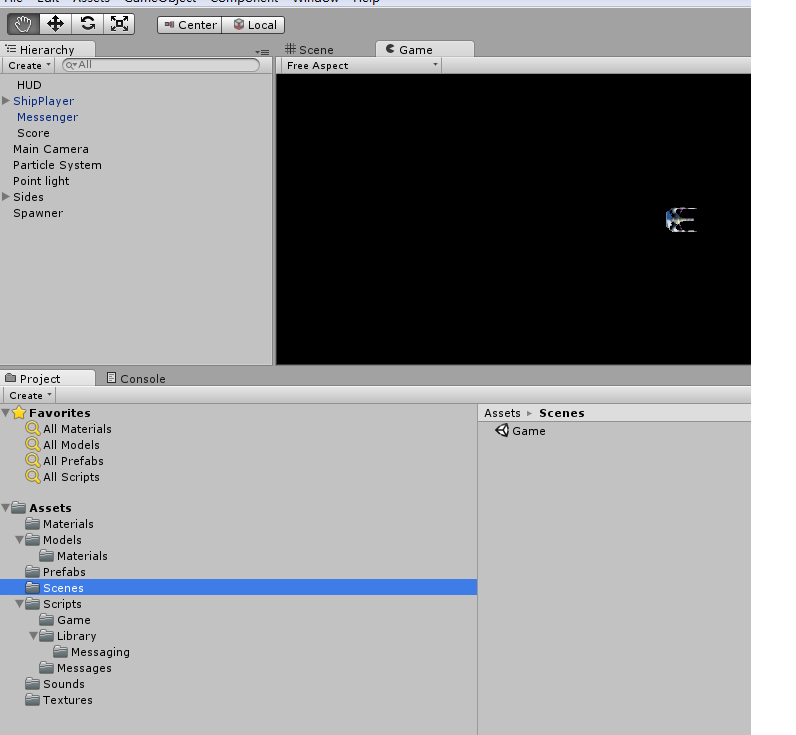Collapse the Models folder

(x=19, y=540)
